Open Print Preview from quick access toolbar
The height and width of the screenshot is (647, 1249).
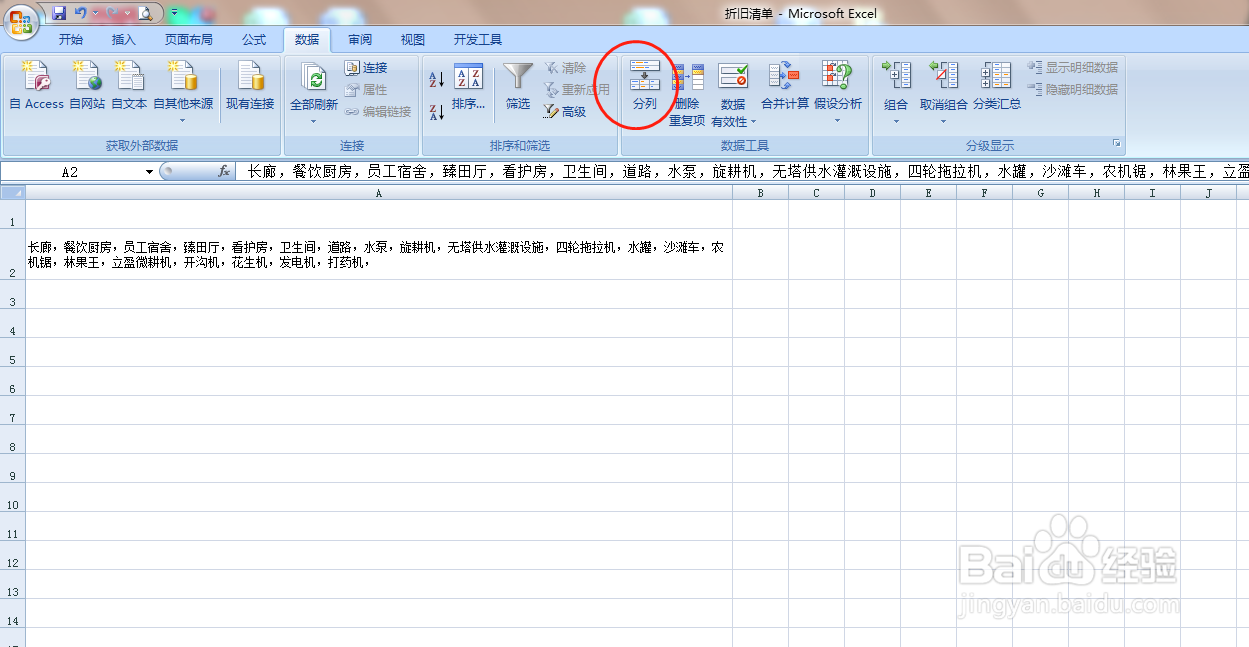tap(146, 13)
